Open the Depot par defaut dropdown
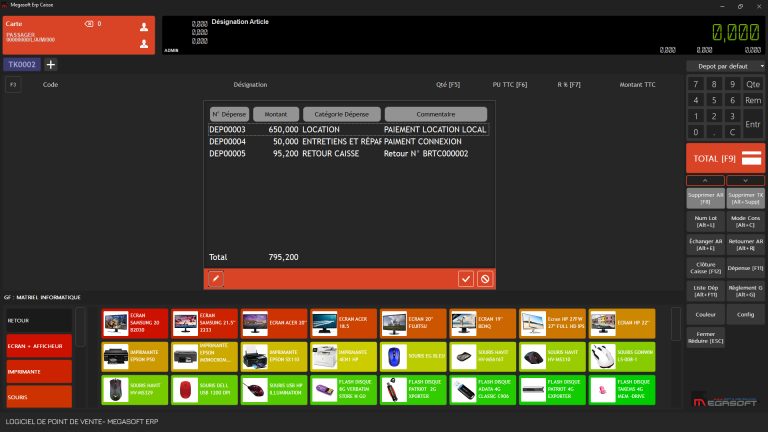The image size is (768, 432). 725,66
